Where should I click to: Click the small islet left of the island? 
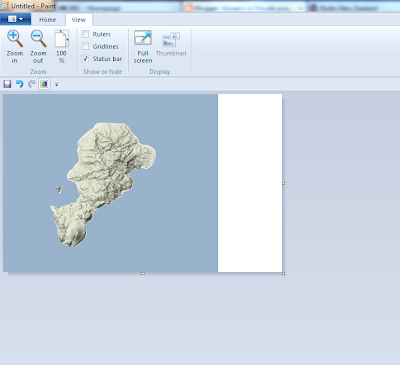click(x=58, y=190)
